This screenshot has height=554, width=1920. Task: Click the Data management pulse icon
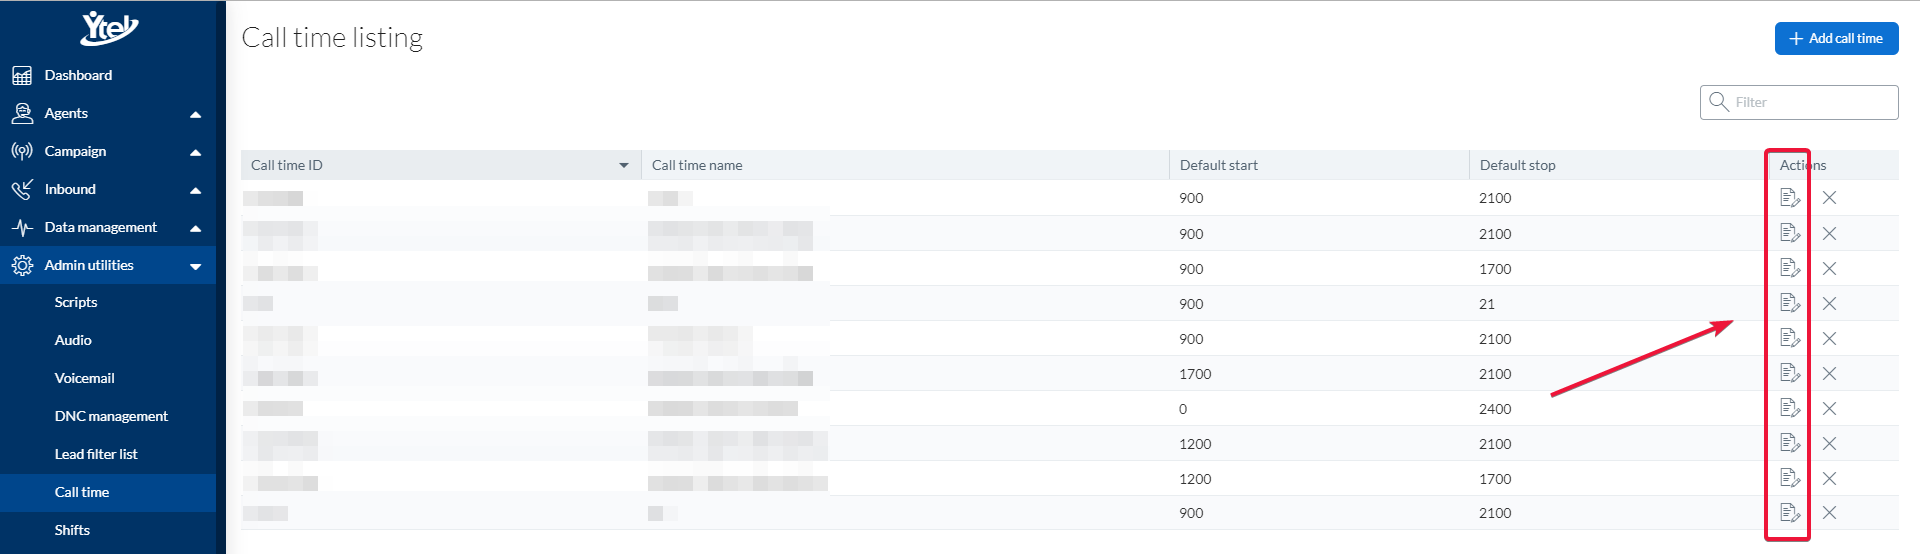(22, 227)
